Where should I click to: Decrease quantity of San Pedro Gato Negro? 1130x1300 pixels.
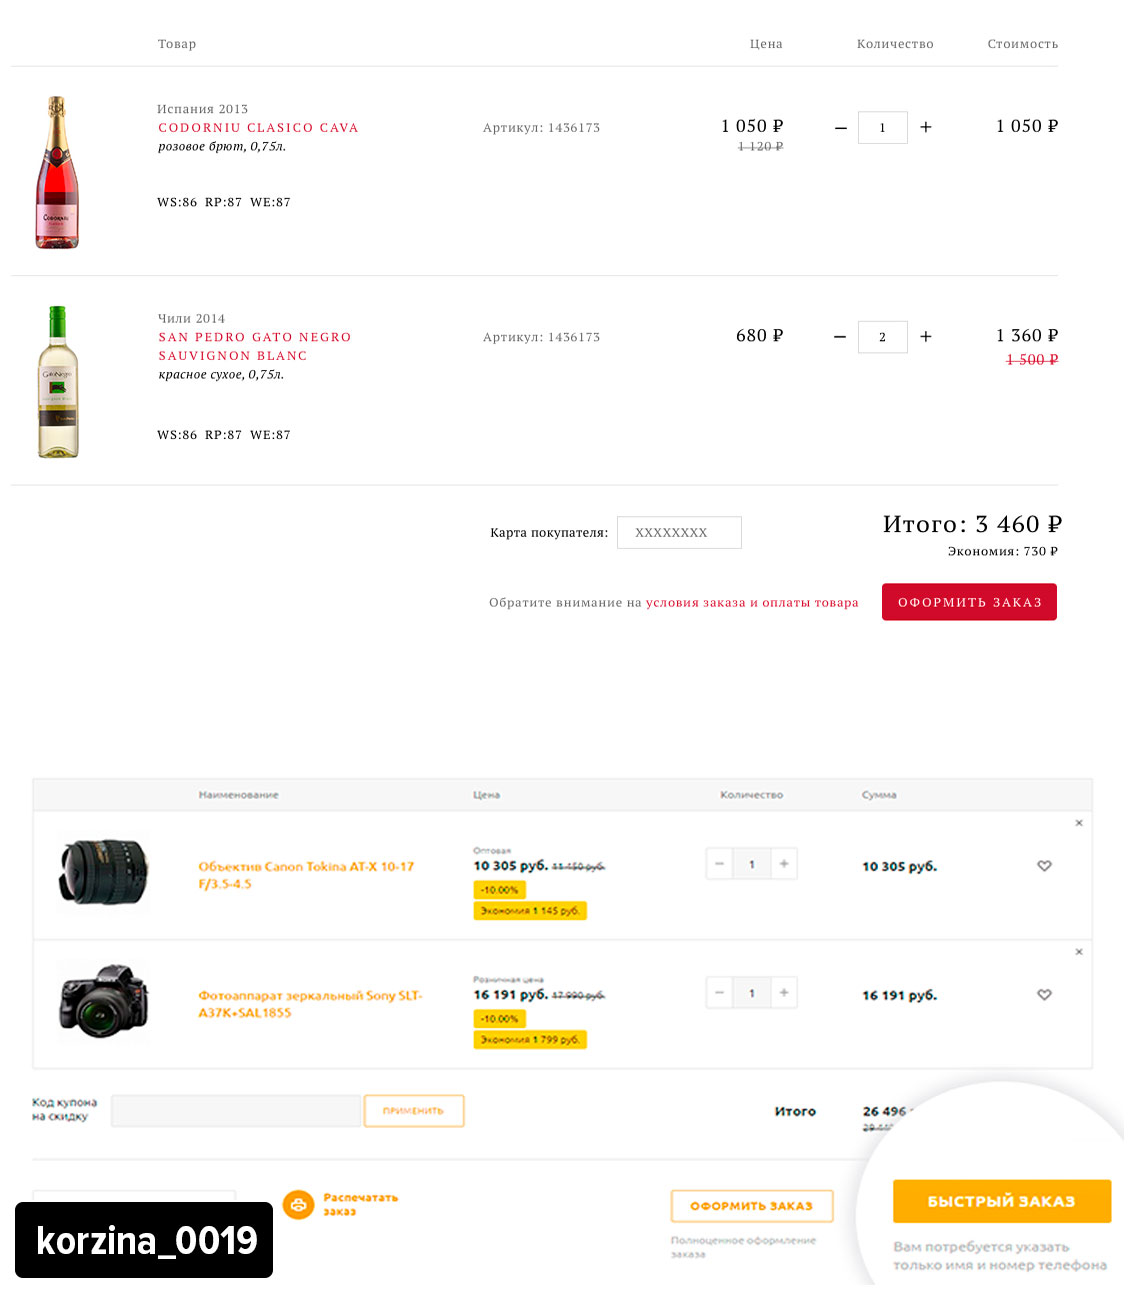[840, 337]
